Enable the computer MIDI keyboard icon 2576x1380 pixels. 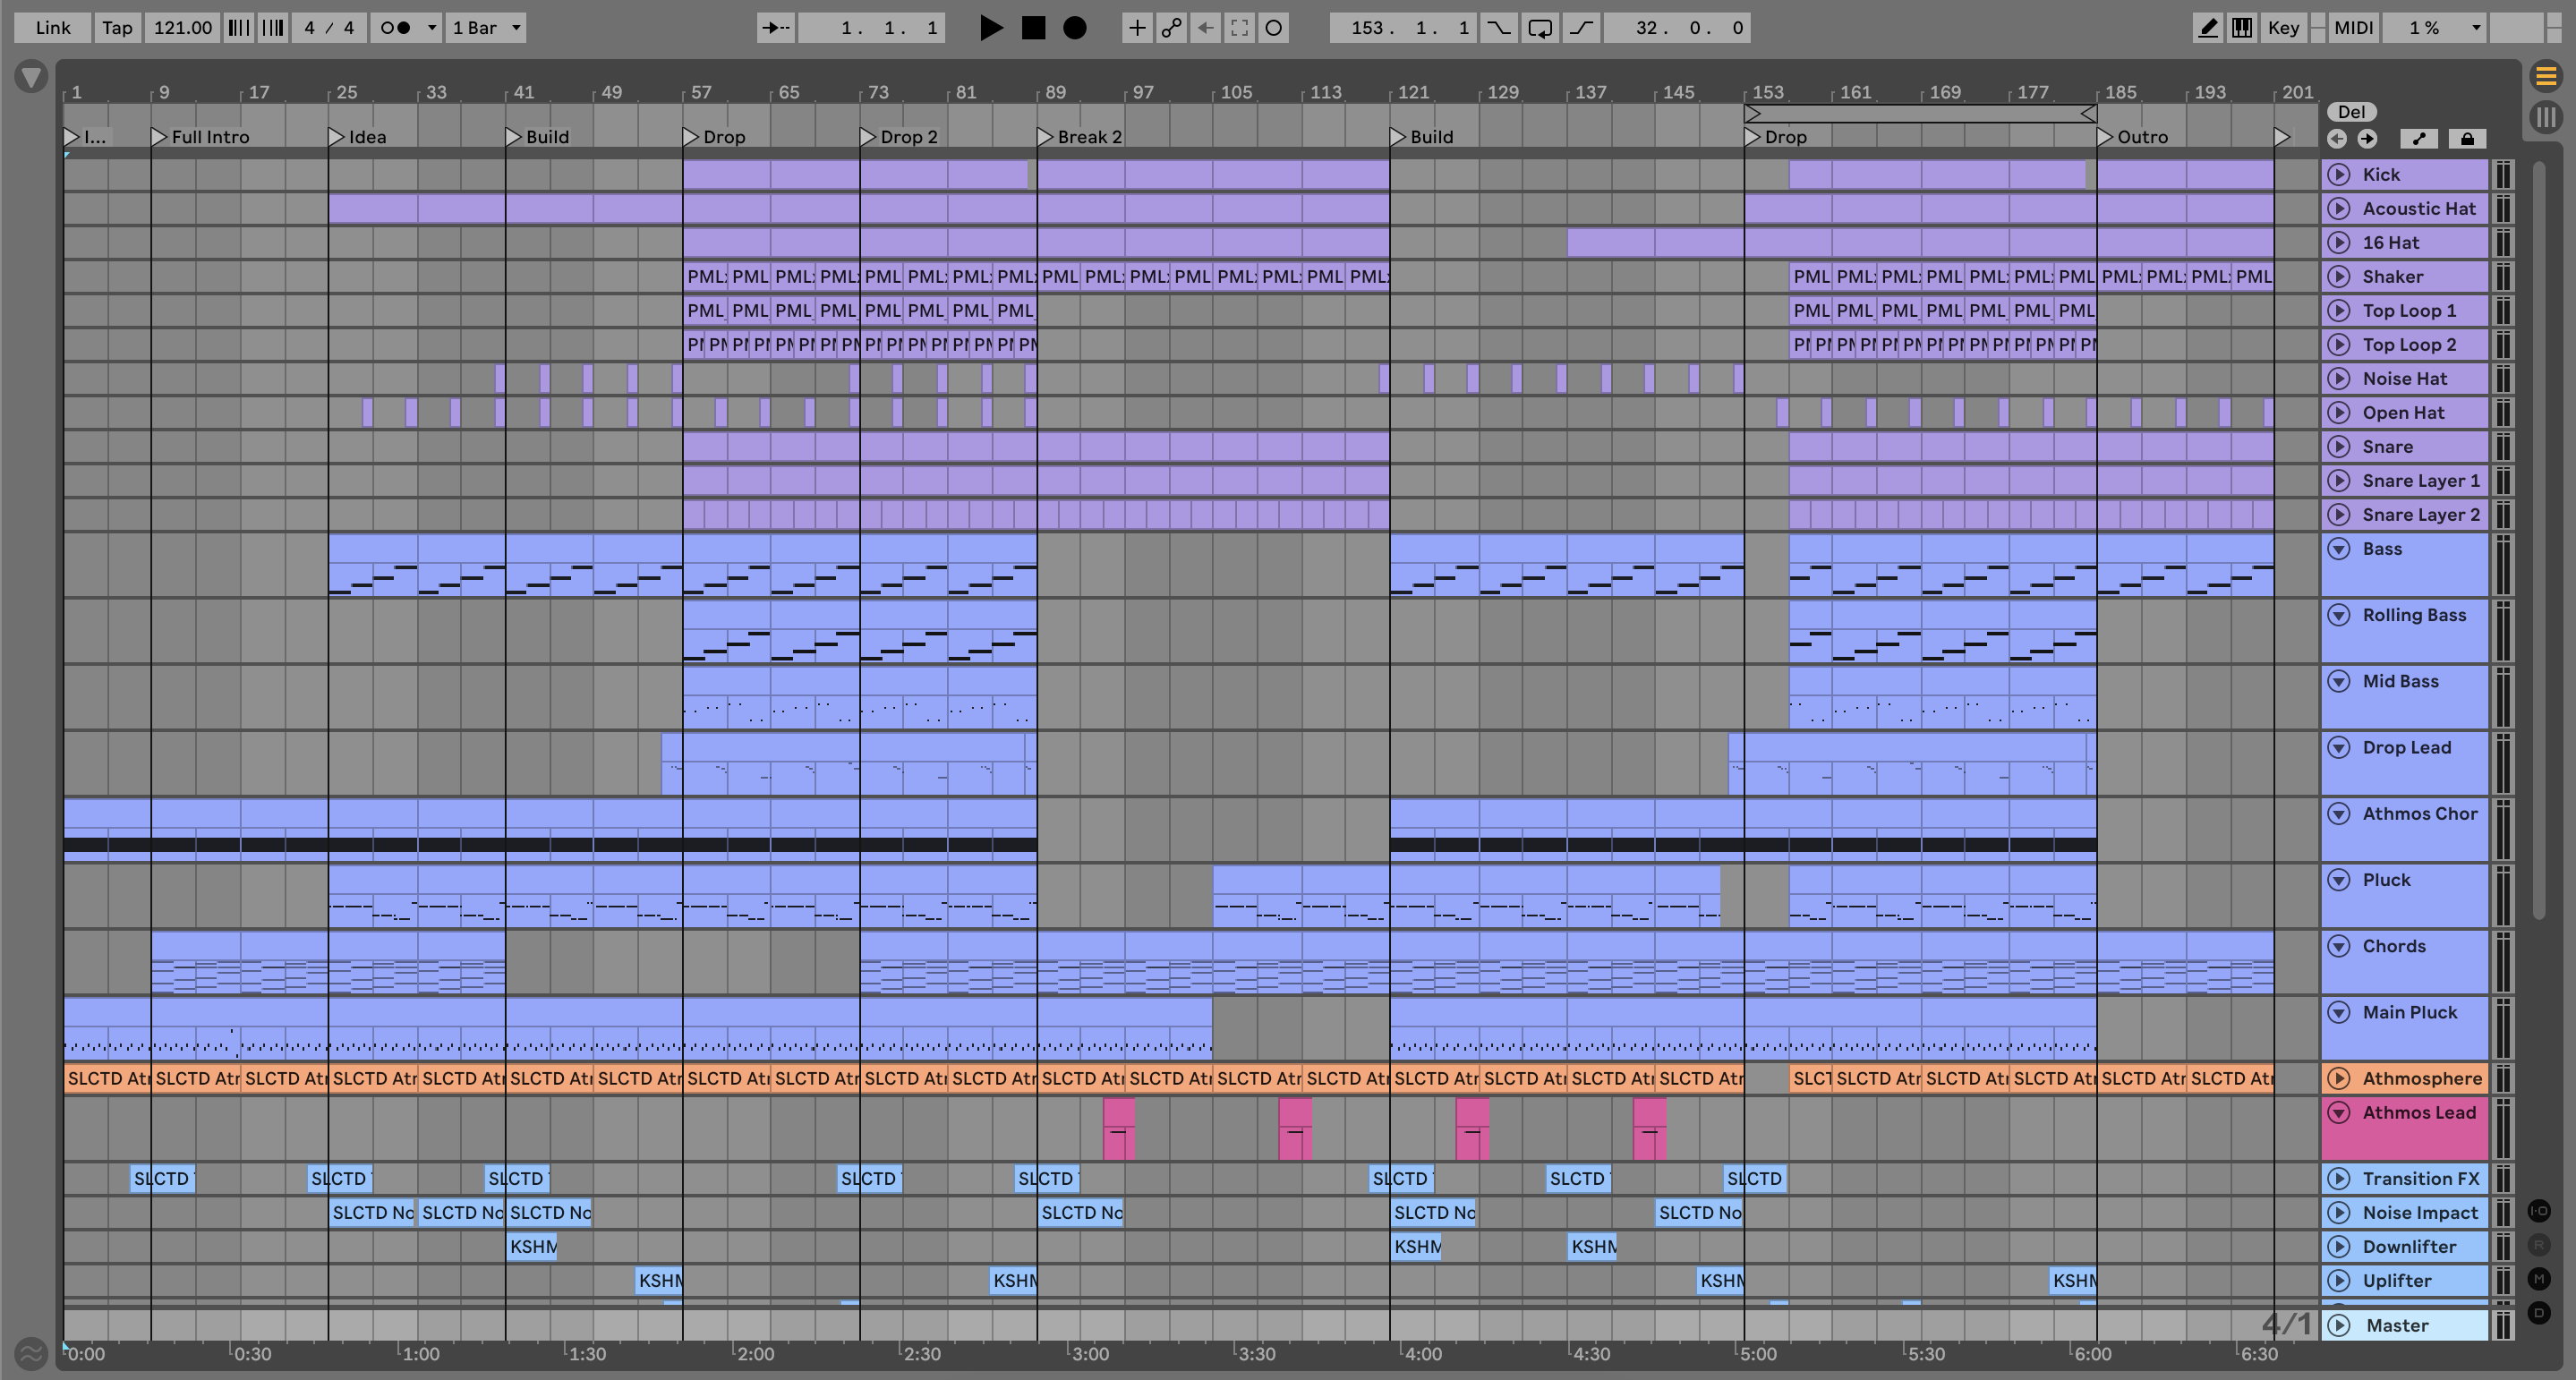pos(2242,28)
